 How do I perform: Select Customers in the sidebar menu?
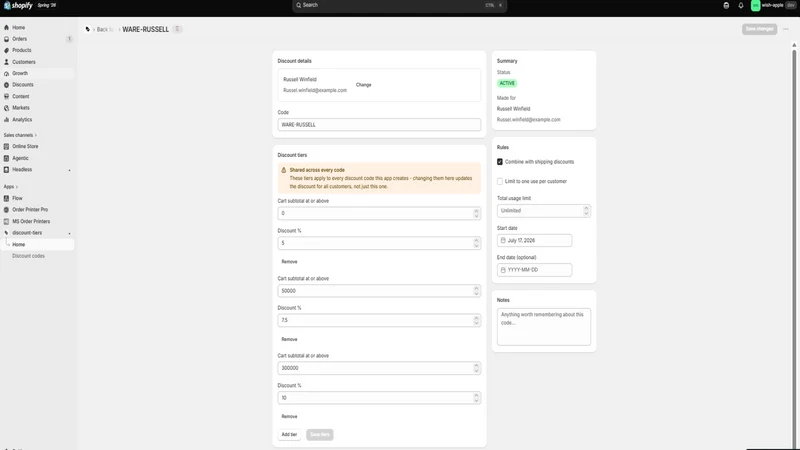24,62
